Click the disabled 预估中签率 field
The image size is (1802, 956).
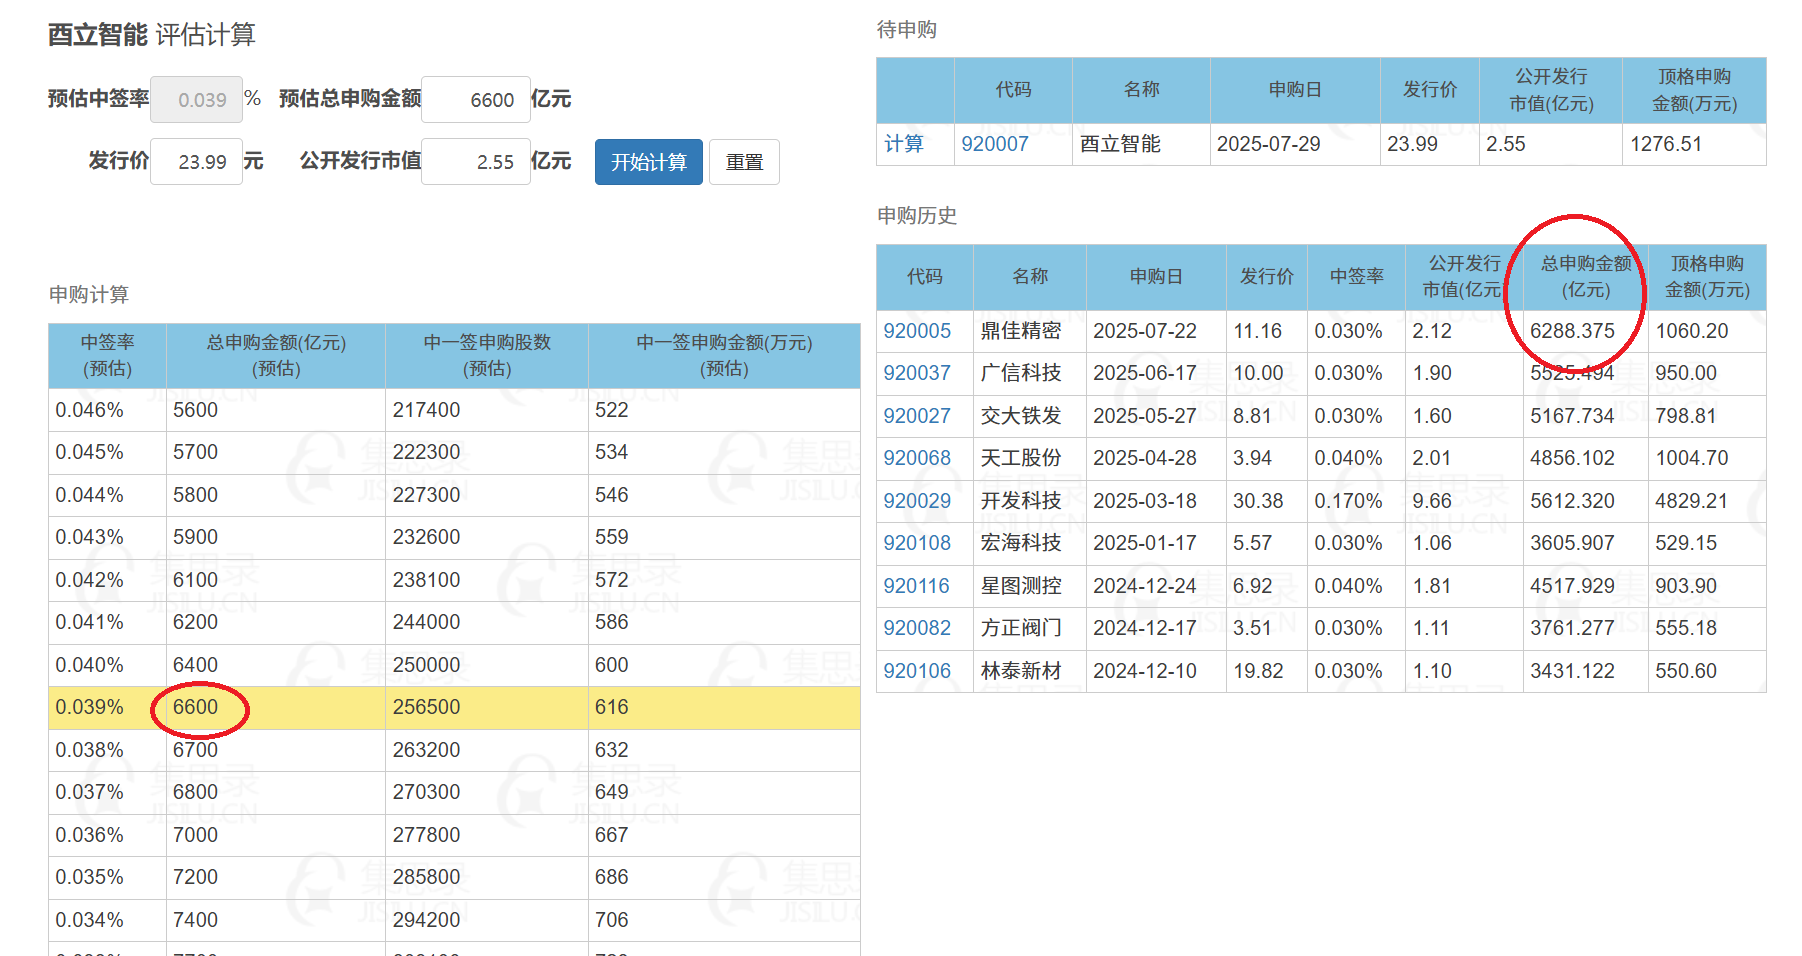pyautogui.click(x=197, y=100)
